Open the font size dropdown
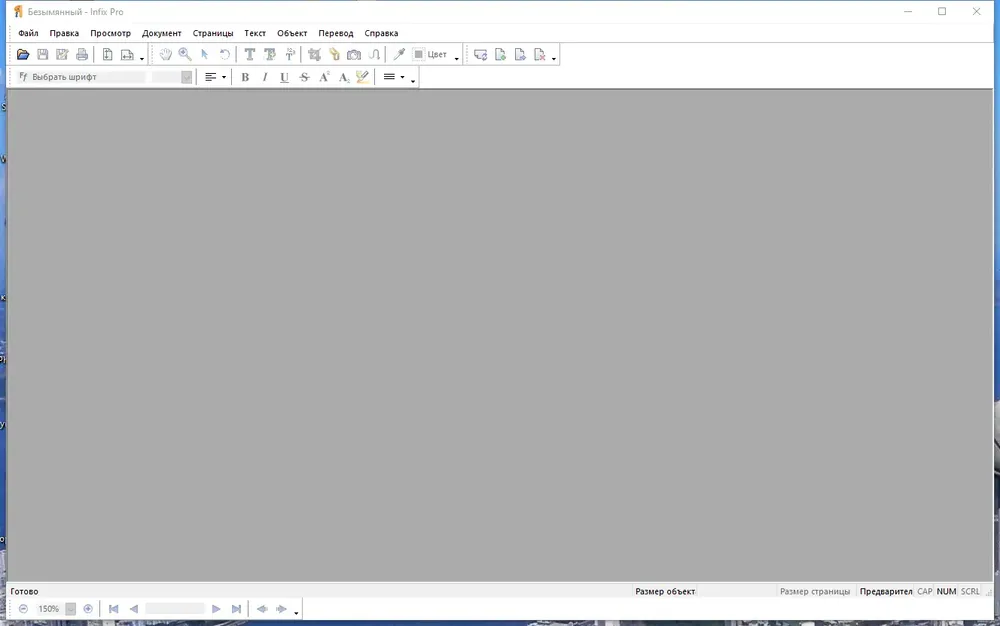The height and width of the screenshot is (626, 1000). click(x=186, y=77)
